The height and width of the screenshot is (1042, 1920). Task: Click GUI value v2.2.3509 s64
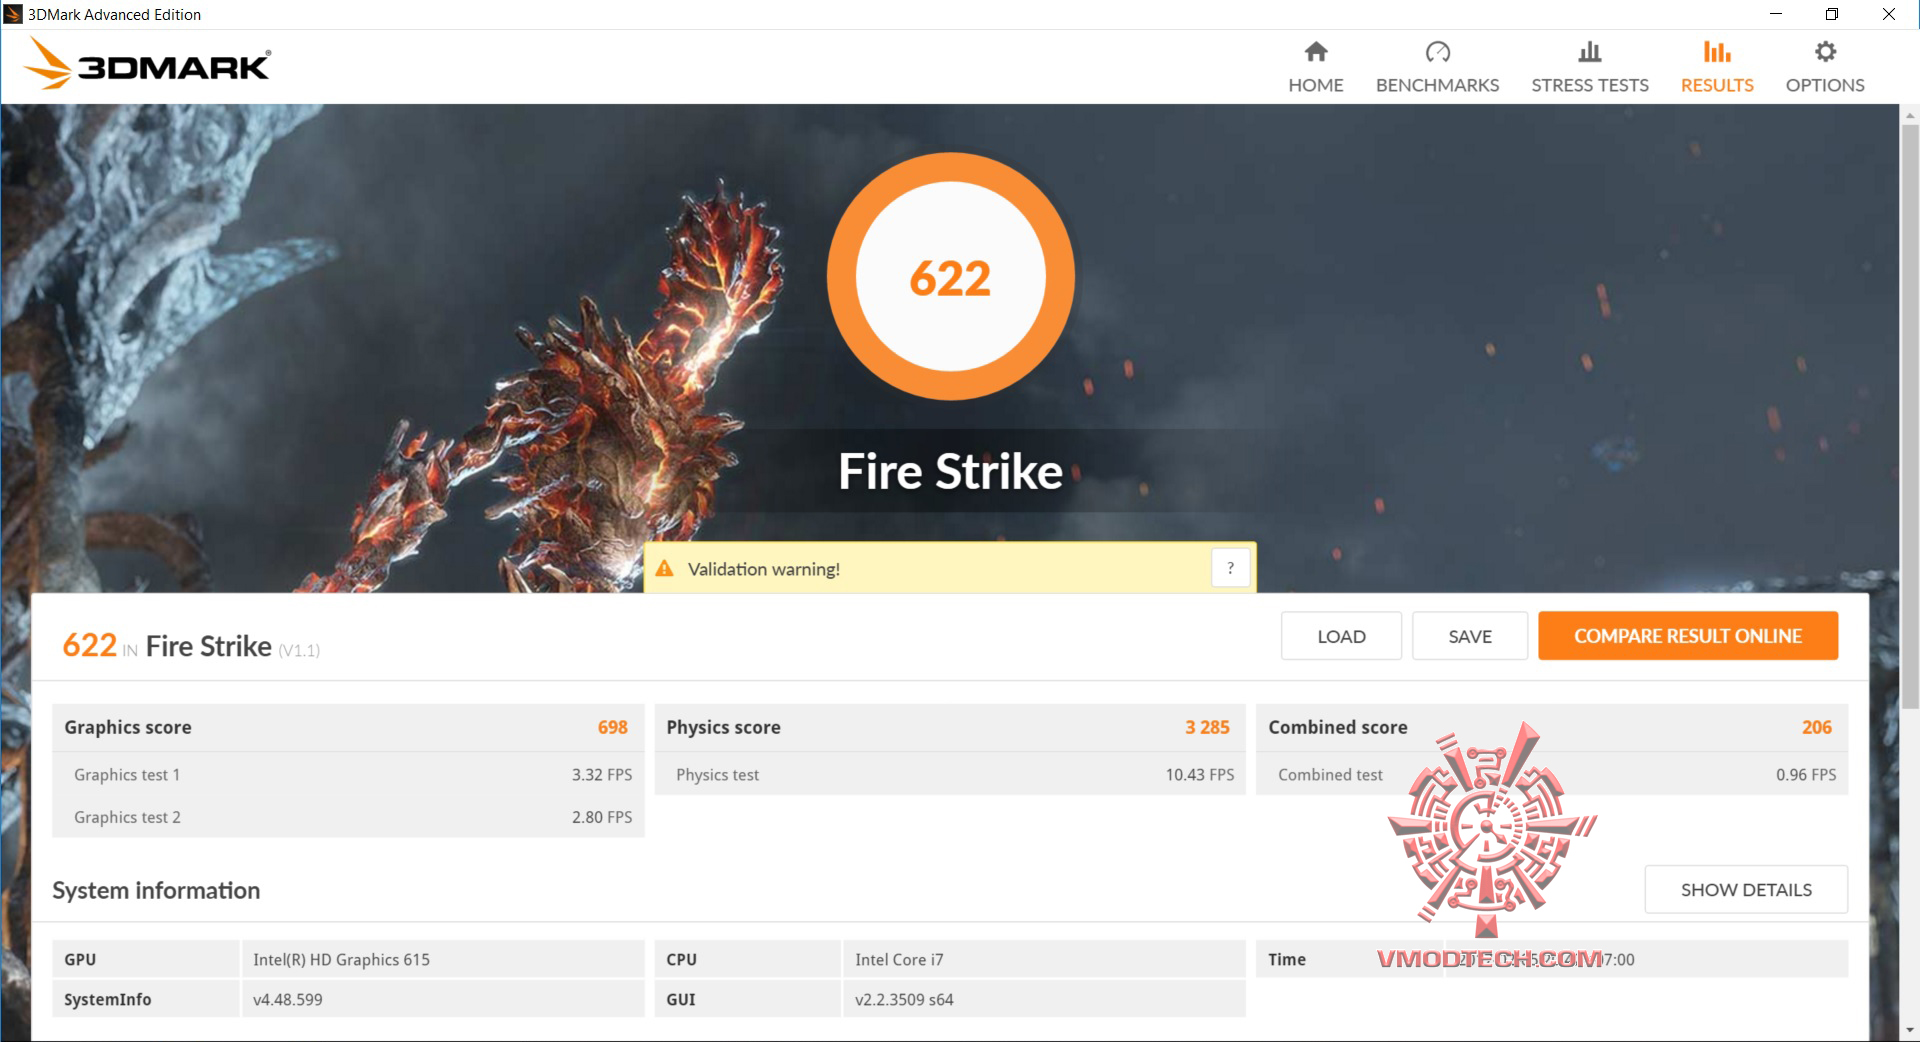pos(904,999)
